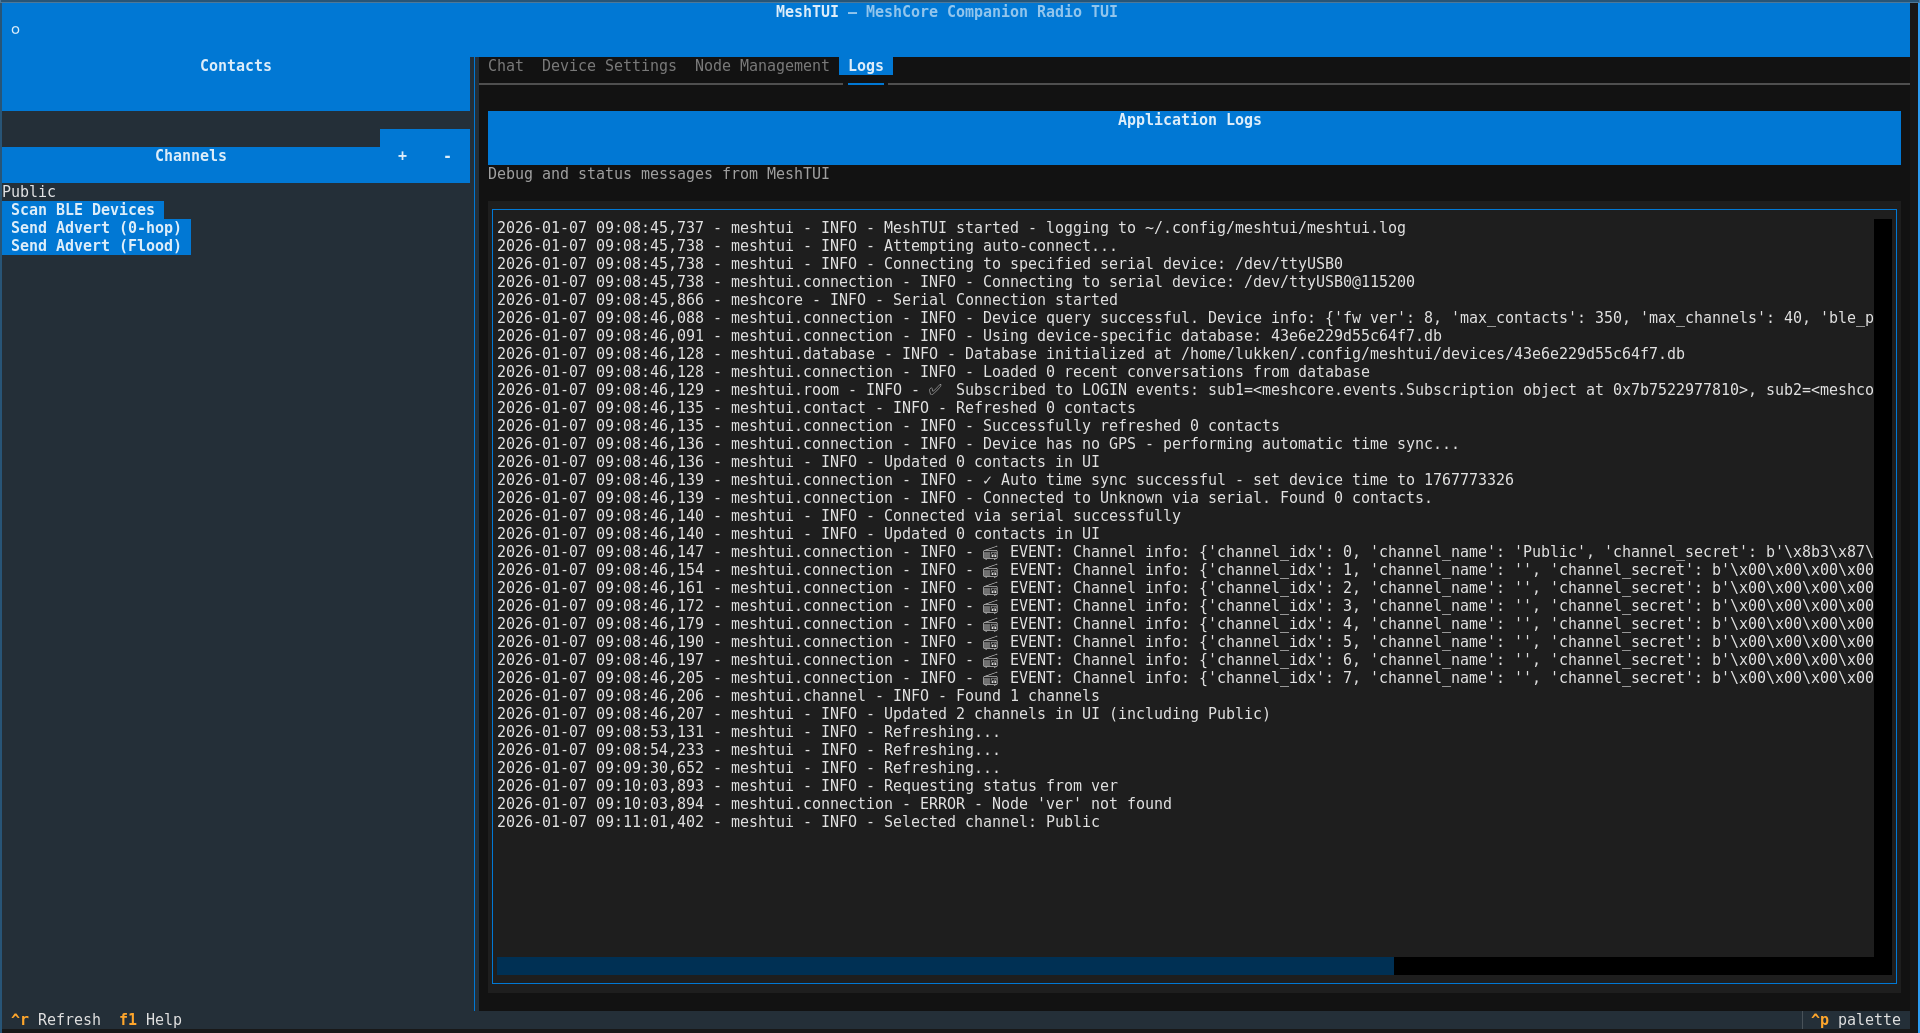1920x1033 pixels.
Task: Send a Flood advert
Action: (x=96, y=246)
